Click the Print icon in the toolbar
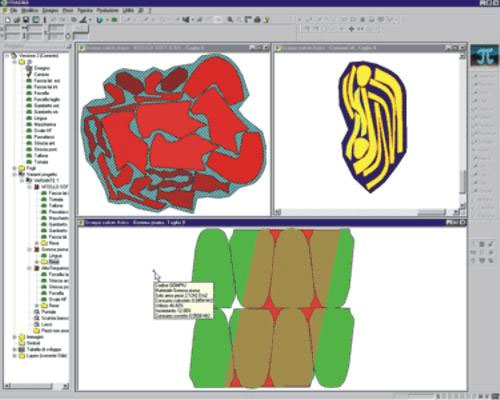Screen dimensions: 500x400 (x=257, y=20)
